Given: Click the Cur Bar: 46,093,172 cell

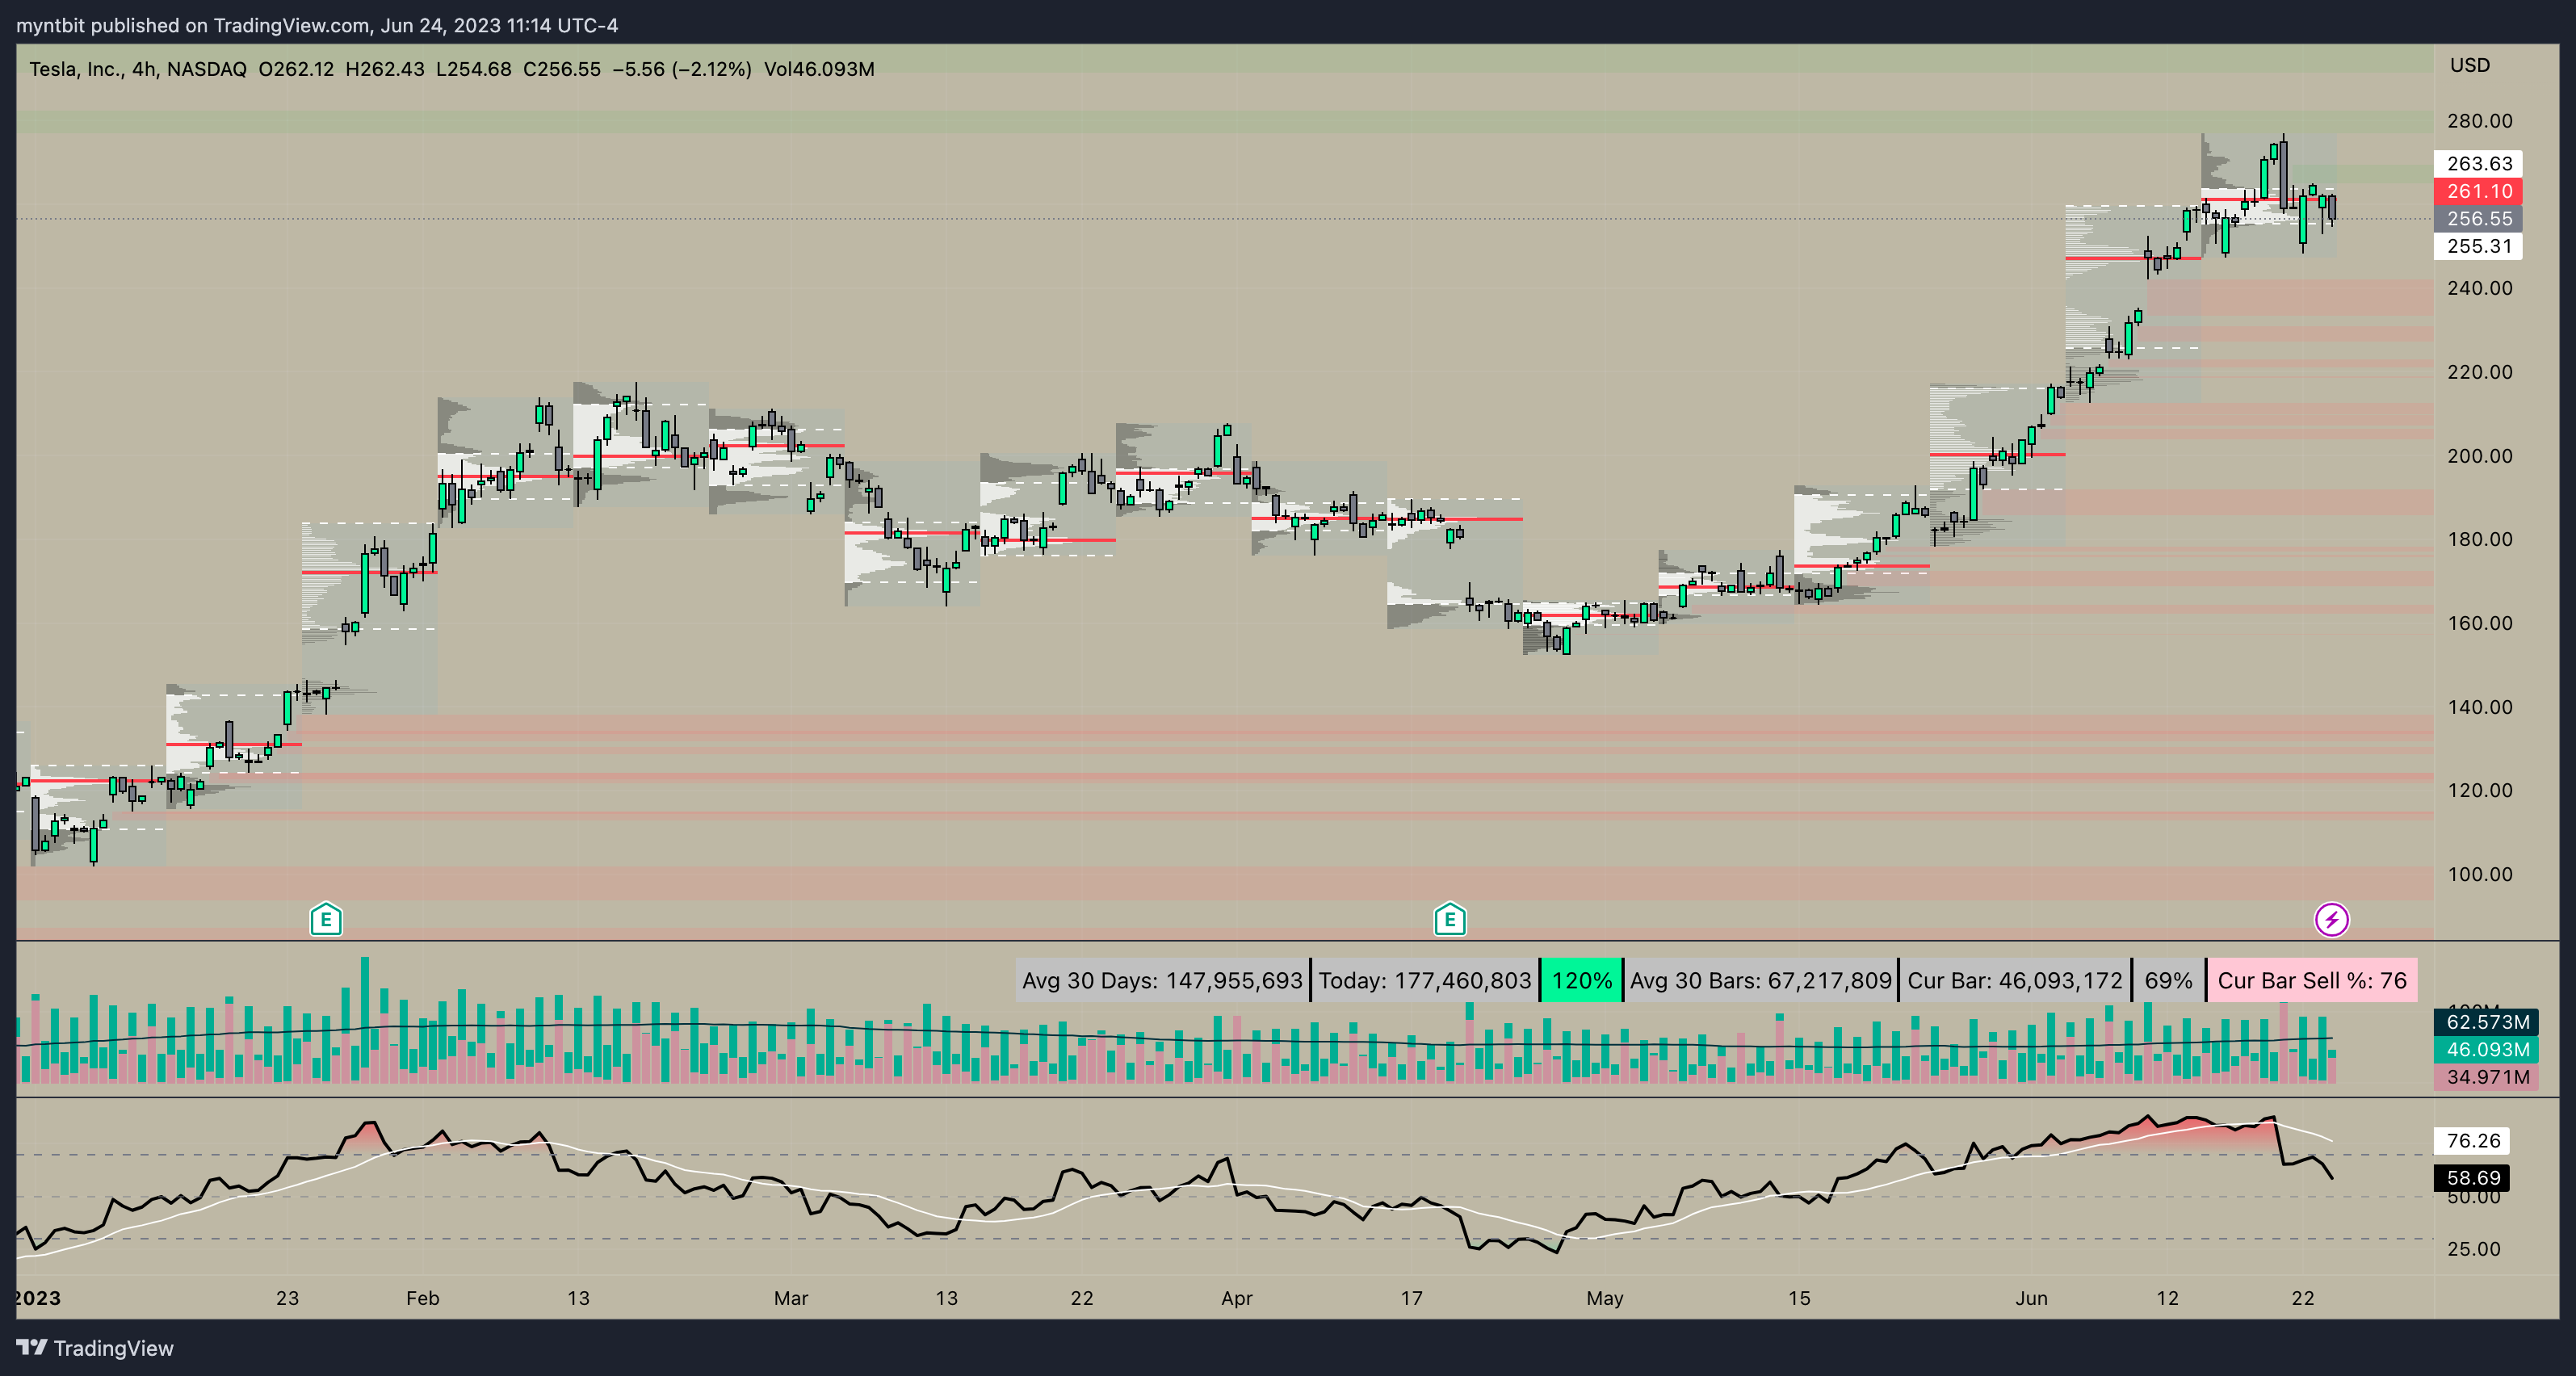Looking at the screenshot, I should (2015, 980).
